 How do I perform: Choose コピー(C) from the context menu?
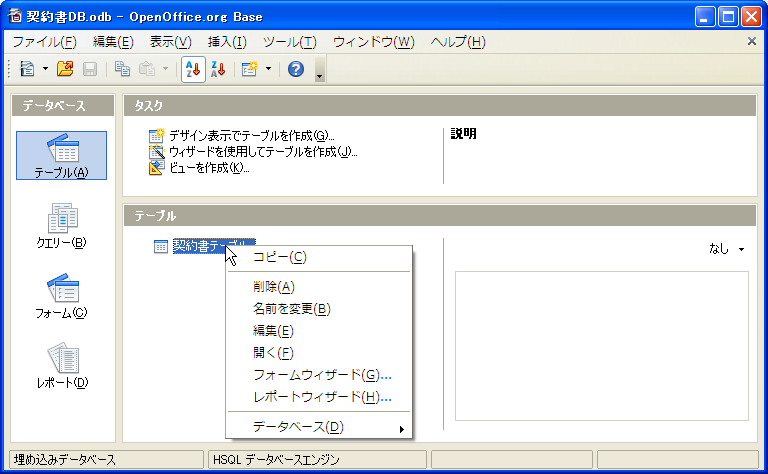pos(318,258)
